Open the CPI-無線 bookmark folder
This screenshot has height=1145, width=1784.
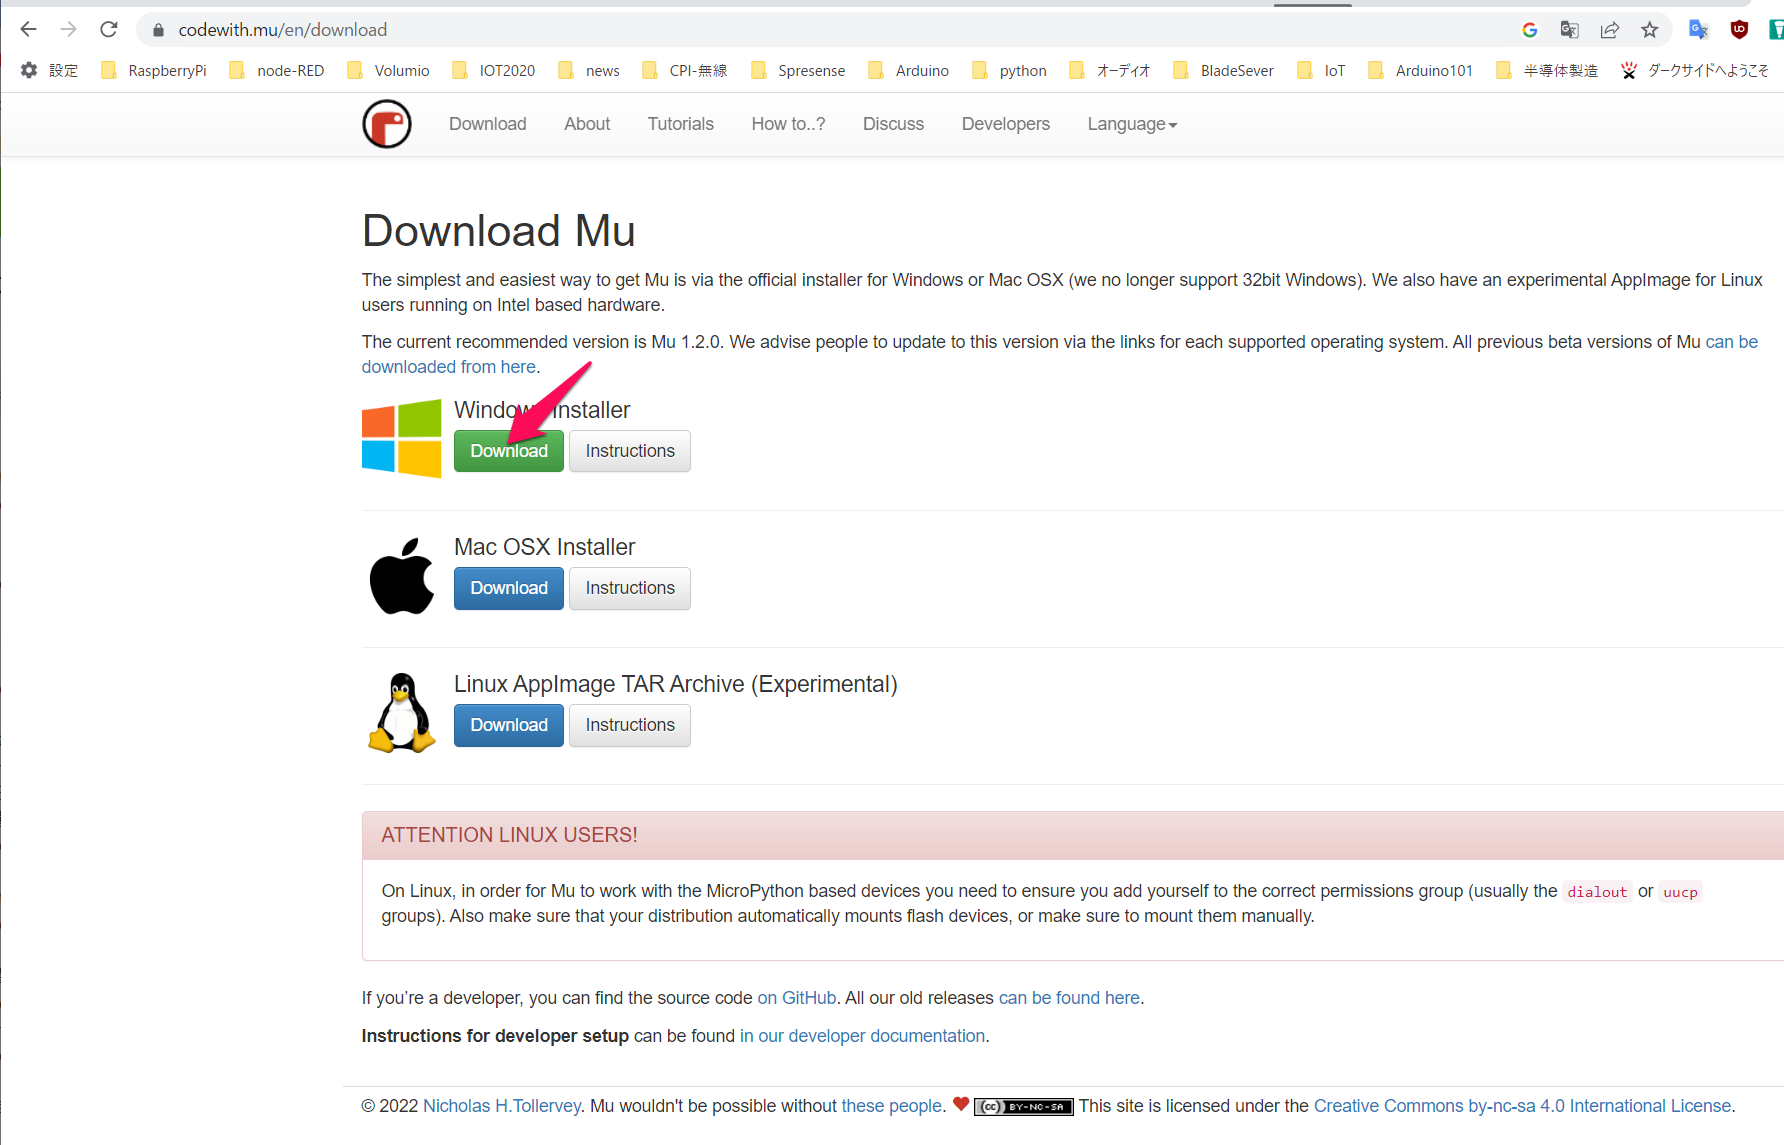(685, 70)
